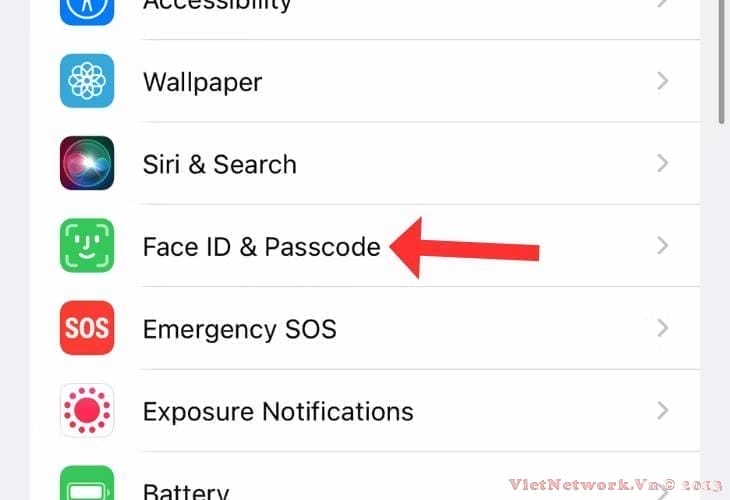Viewport: 730px width, 500px height.
Task: Open Face ID & Passcode text
Action: 261,246
